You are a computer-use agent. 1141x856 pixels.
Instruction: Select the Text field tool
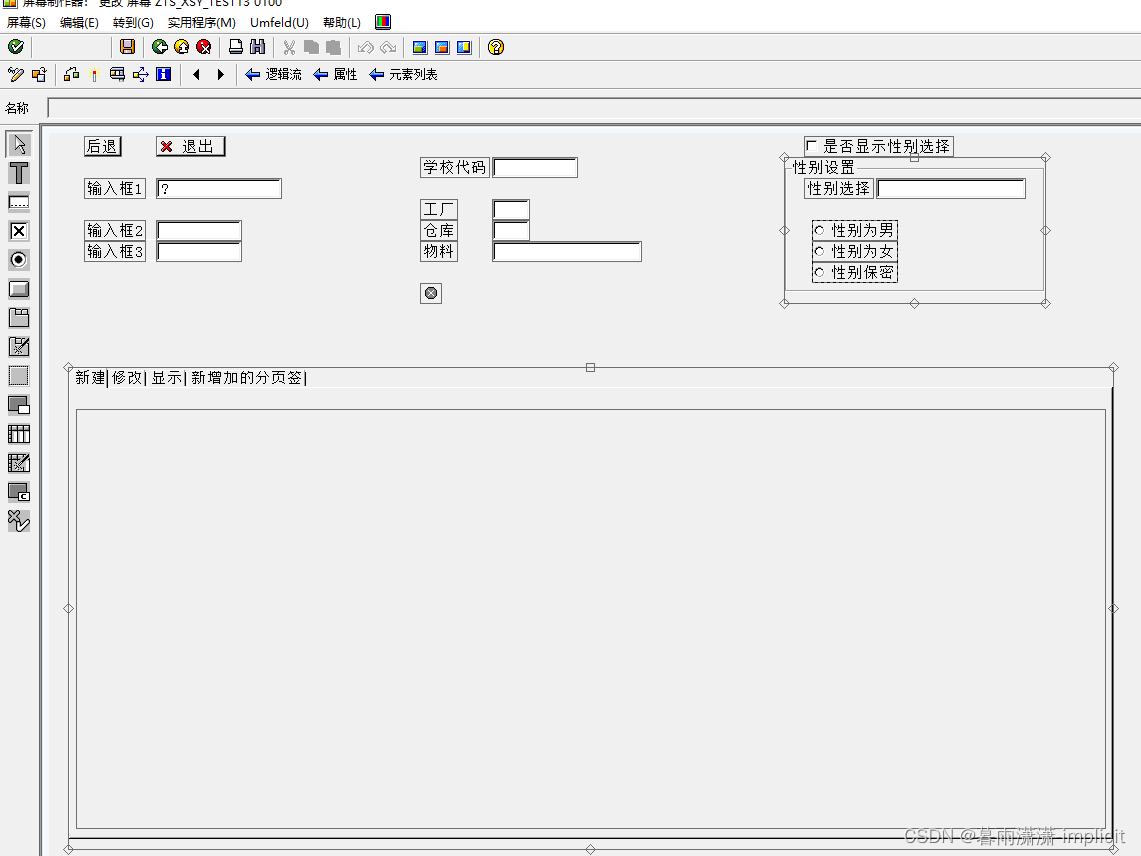click(18, 172)
